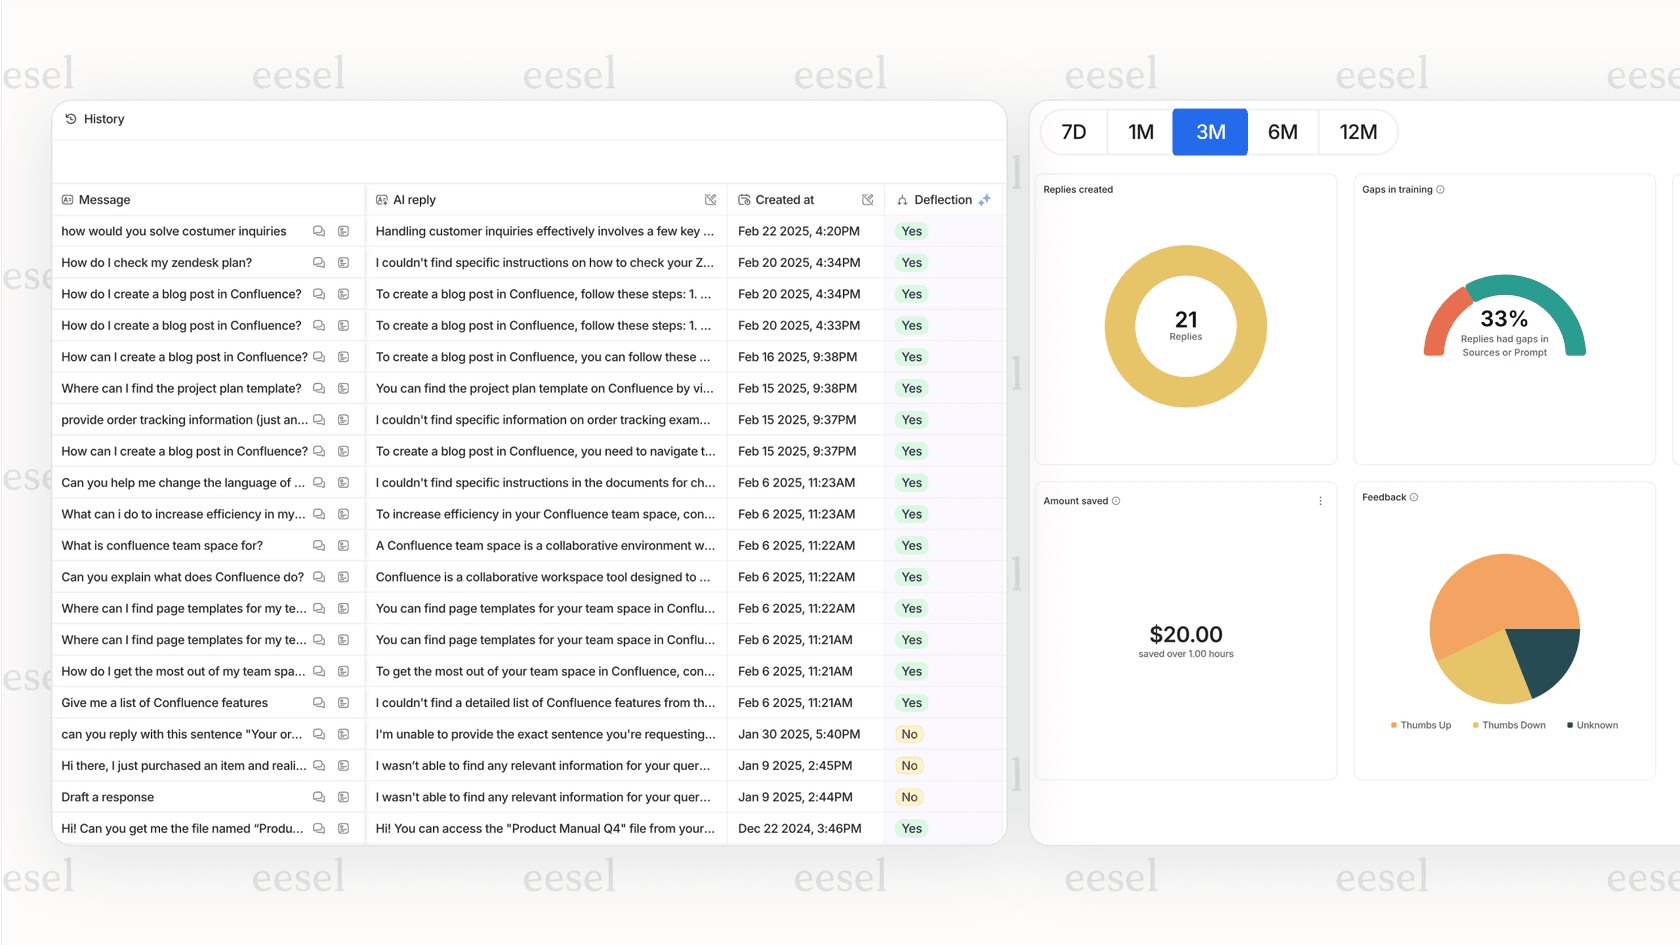Toggle the Thumbs Down legend entry
The height and width of the screenshot is (945, 1680).
coord(1508,726)
